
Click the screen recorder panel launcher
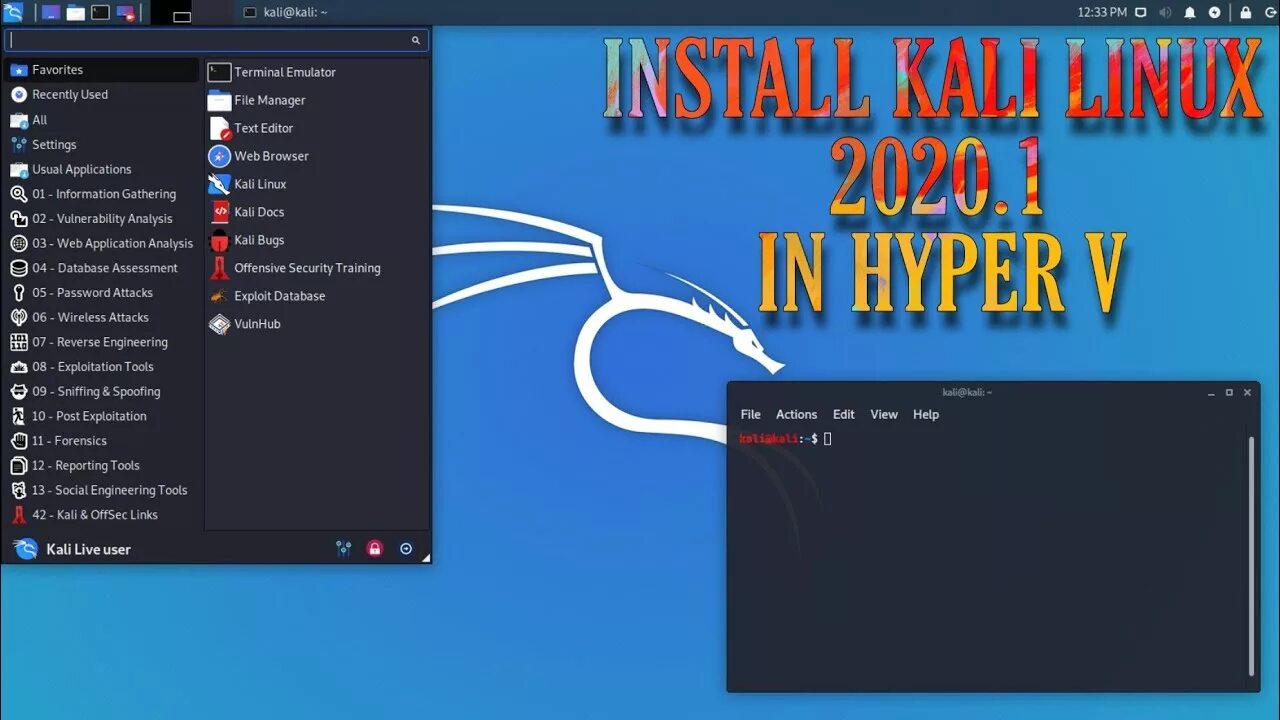[126, 13]
